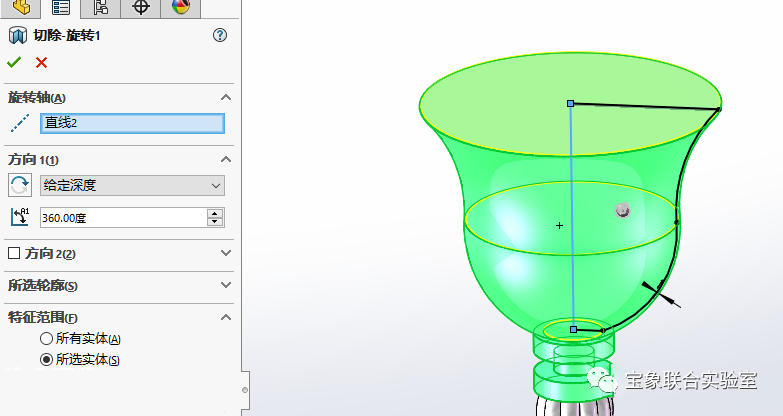Screen dimensions: 783x416
Task: Click the panel splitter handle
Action: tap(245, 390)
